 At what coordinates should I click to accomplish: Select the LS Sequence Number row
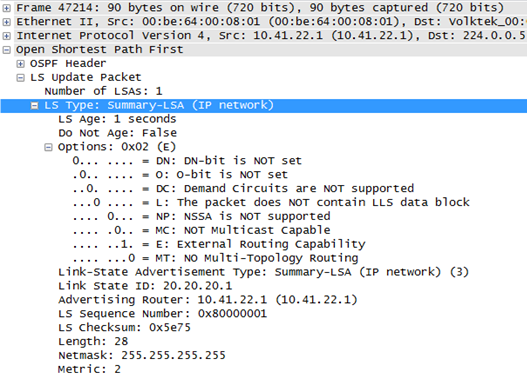tap(163, 314)
